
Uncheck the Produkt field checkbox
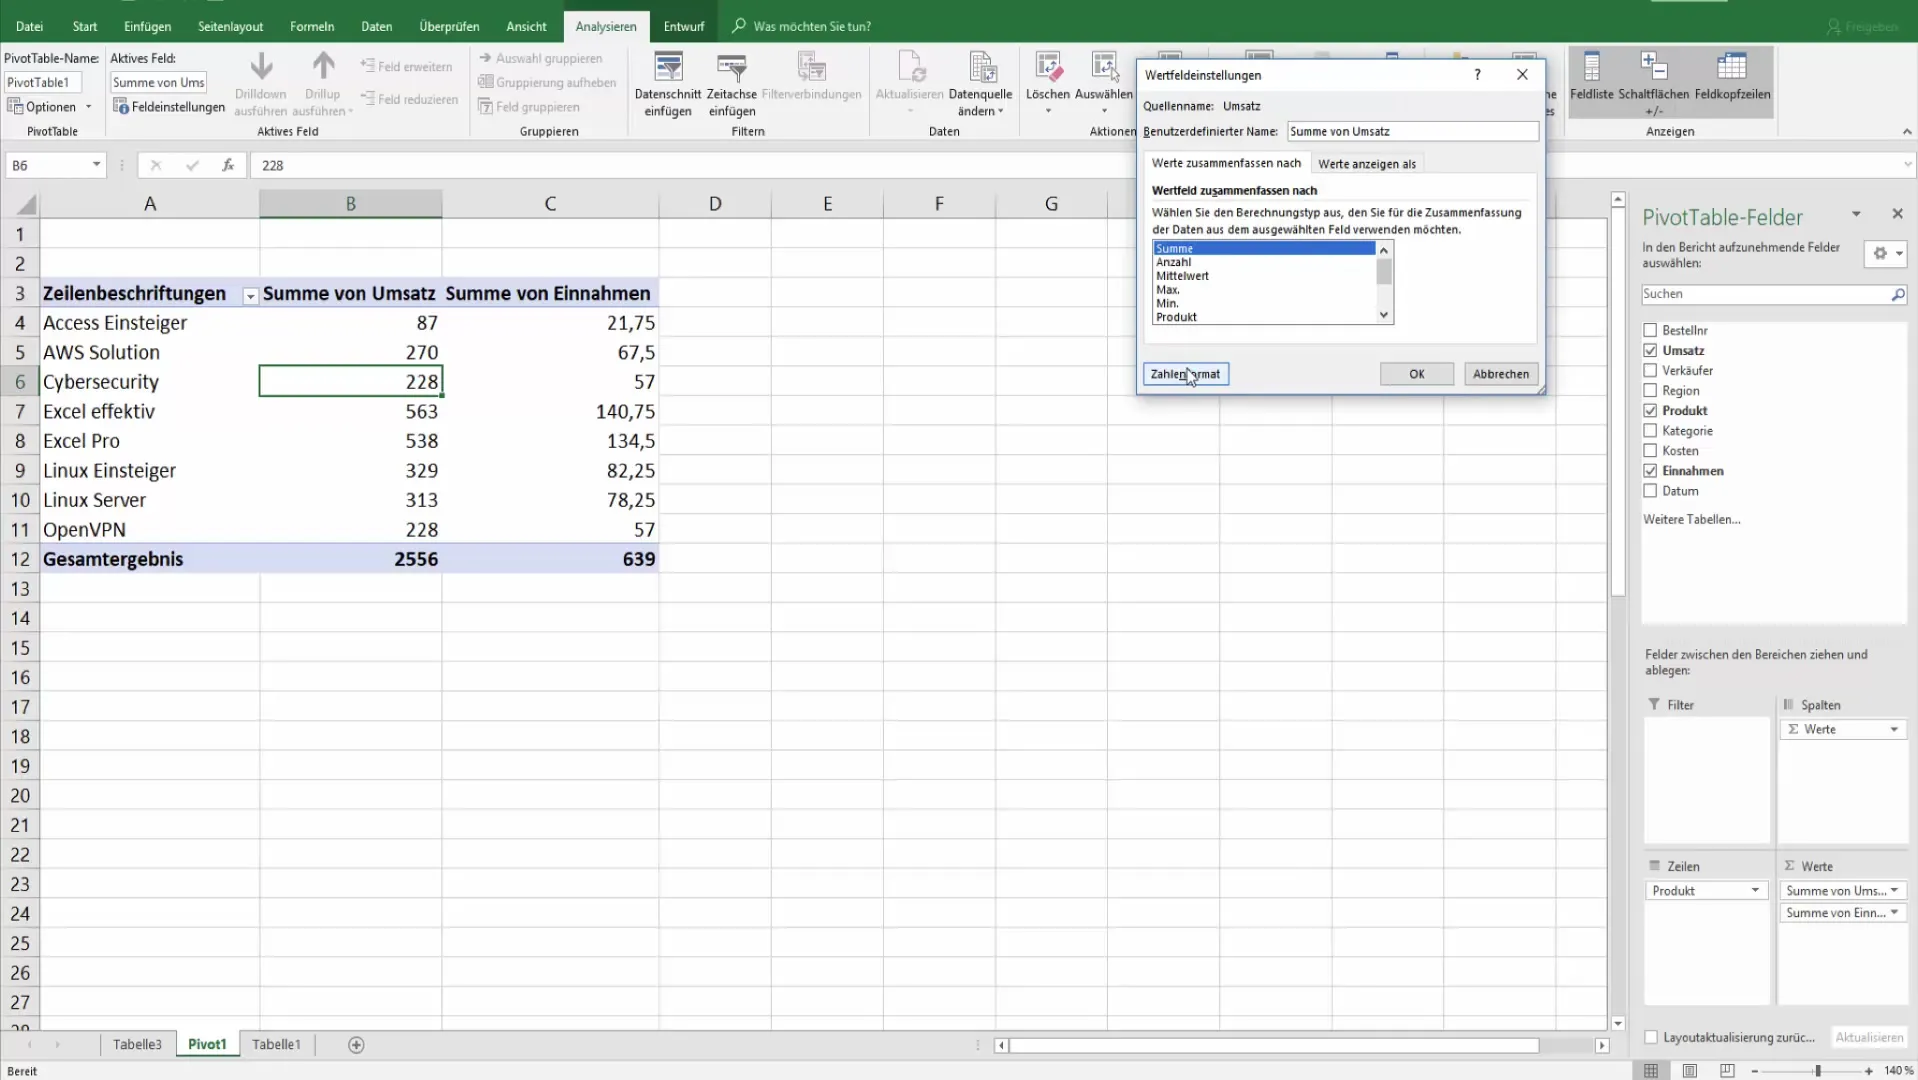click(1650, 410)
